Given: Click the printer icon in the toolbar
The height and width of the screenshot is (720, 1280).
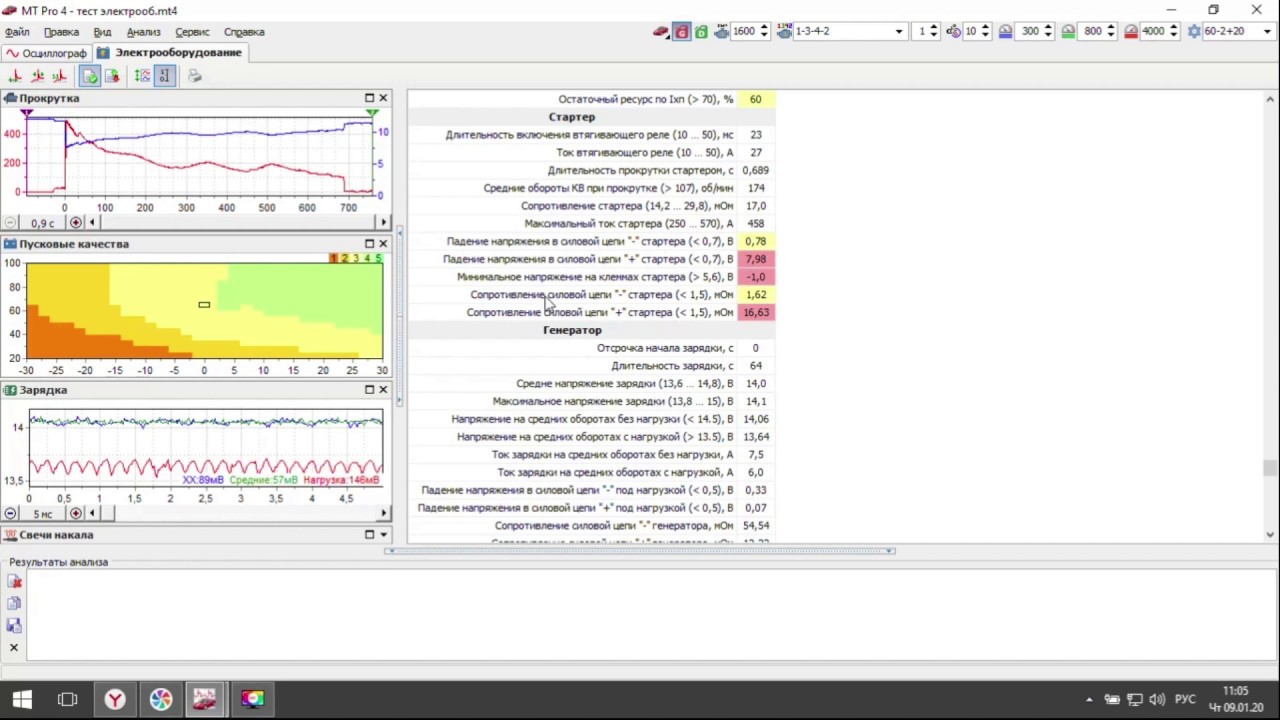Looking at the screenshot, I should [194, 76].
